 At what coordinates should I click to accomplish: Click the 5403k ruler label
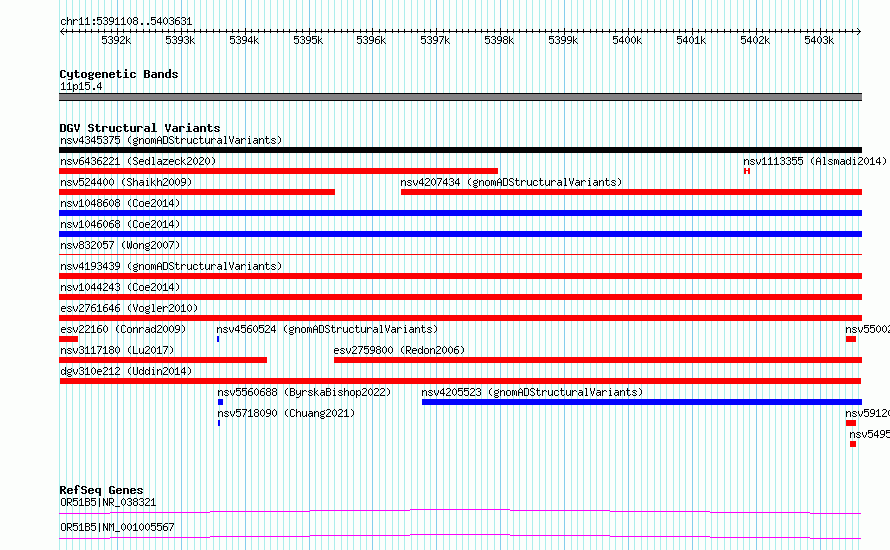click(x=819, y=40)
